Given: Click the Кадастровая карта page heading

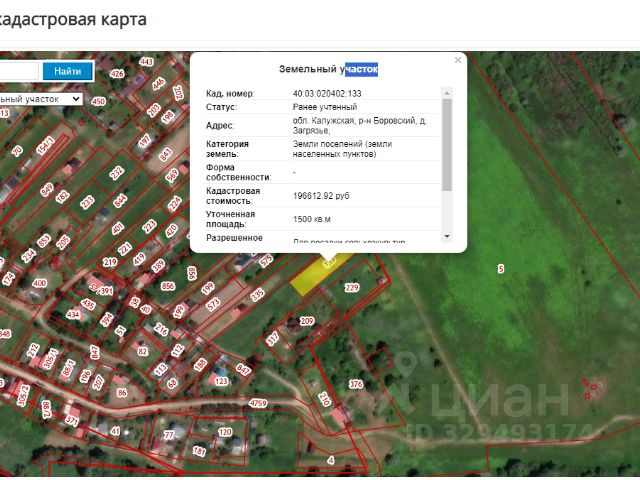Looking at the screenshot, I should click(73, 19).
